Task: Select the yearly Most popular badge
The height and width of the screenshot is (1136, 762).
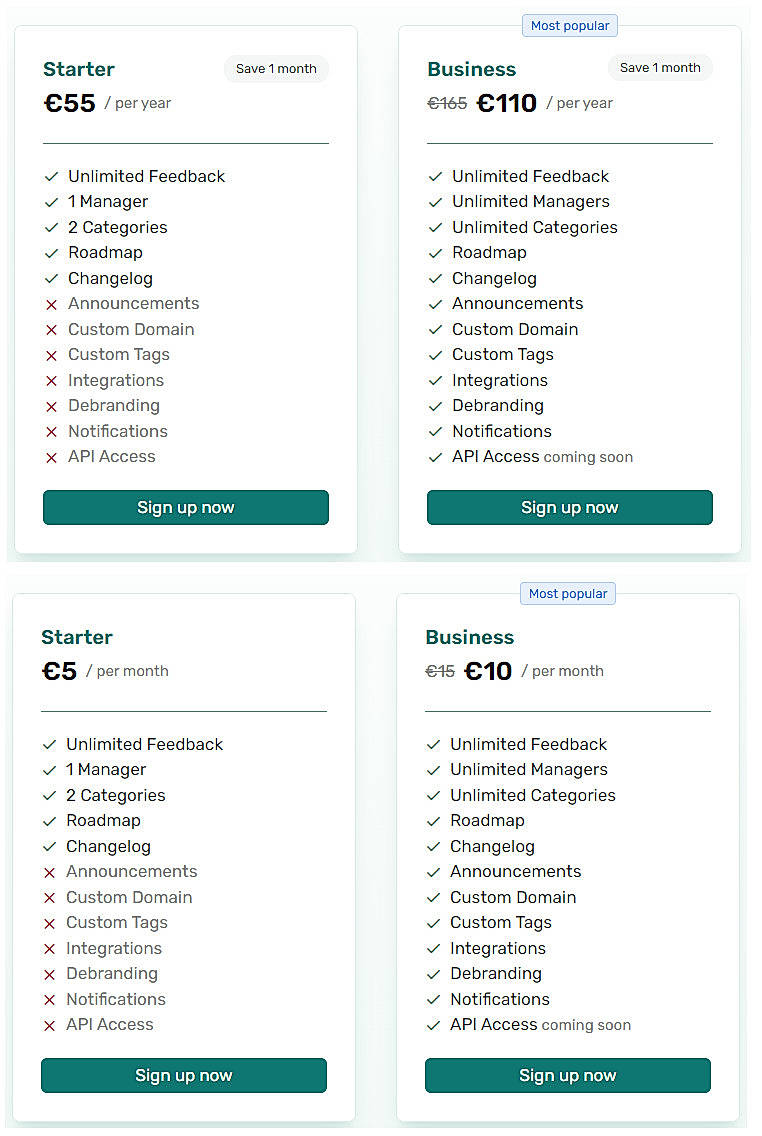Action: [569, 25]
